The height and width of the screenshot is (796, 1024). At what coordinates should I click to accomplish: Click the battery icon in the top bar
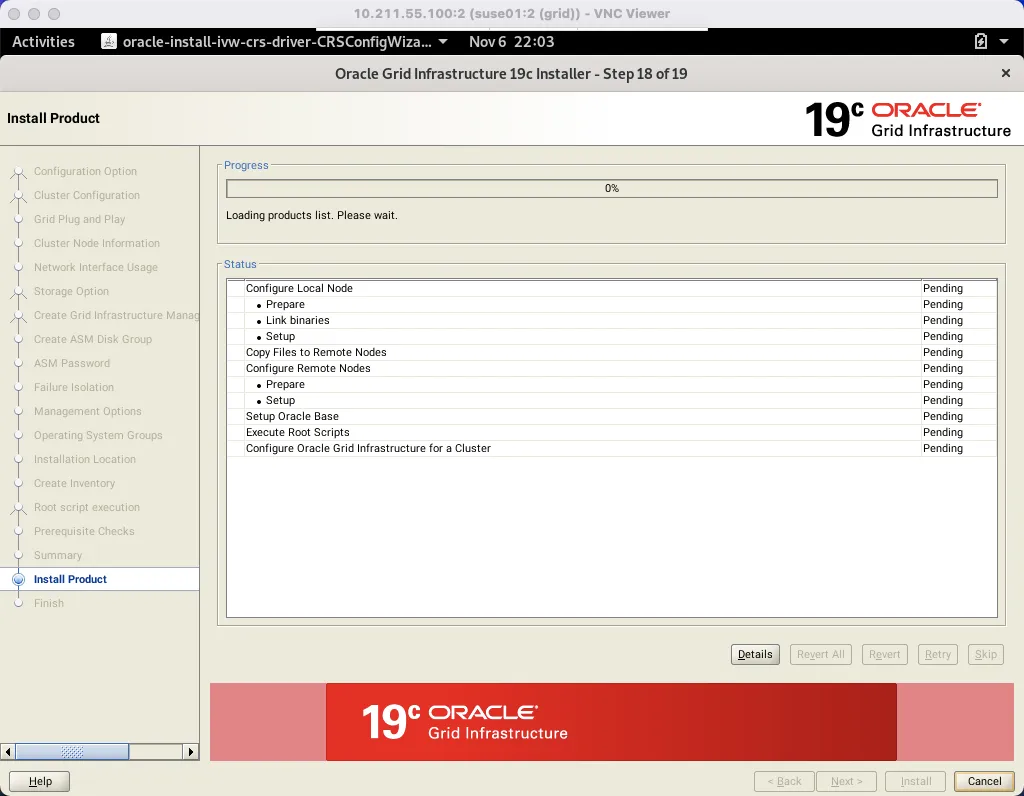pyautogui.click(x=981, y=42)
